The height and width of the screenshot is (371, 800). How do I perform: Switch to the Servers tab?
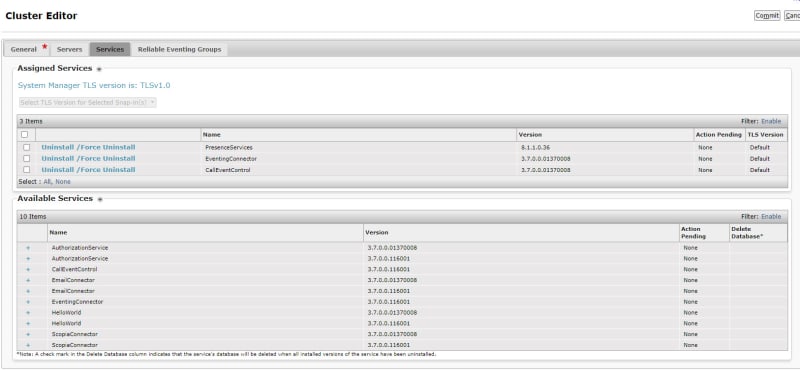pos(69,50)
